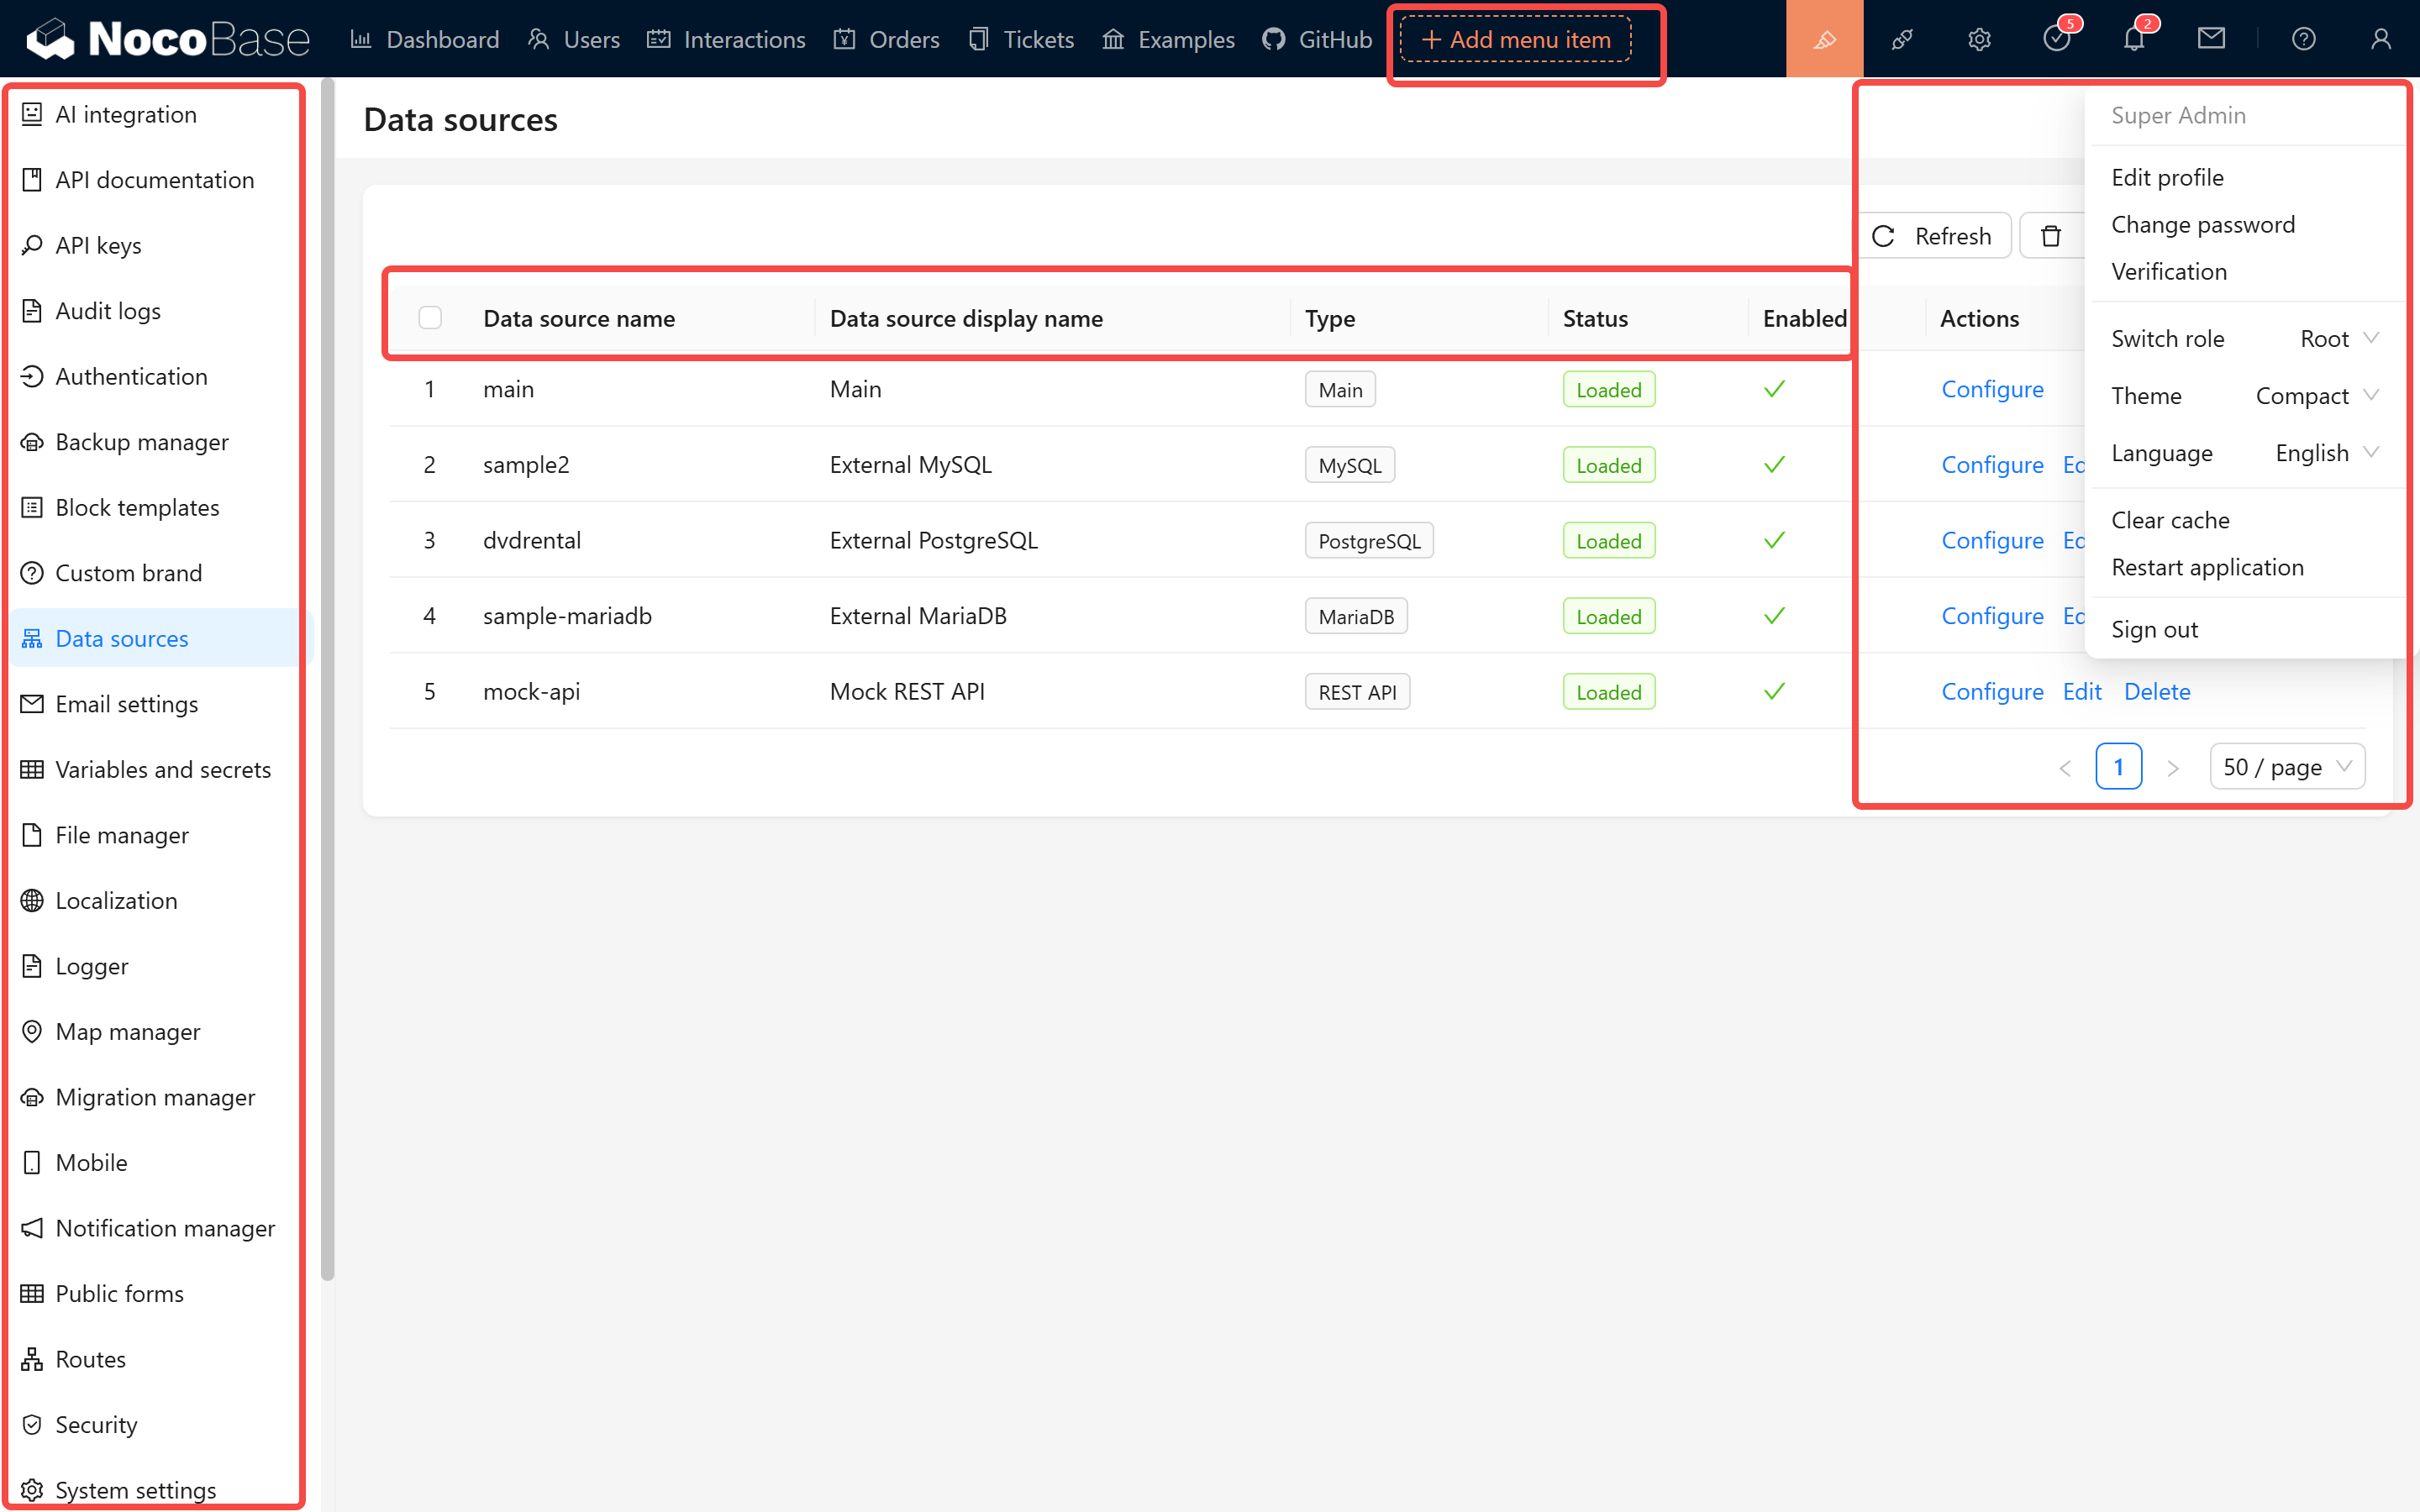Expand the Theme Compact dropdown

pos(2316,396)
